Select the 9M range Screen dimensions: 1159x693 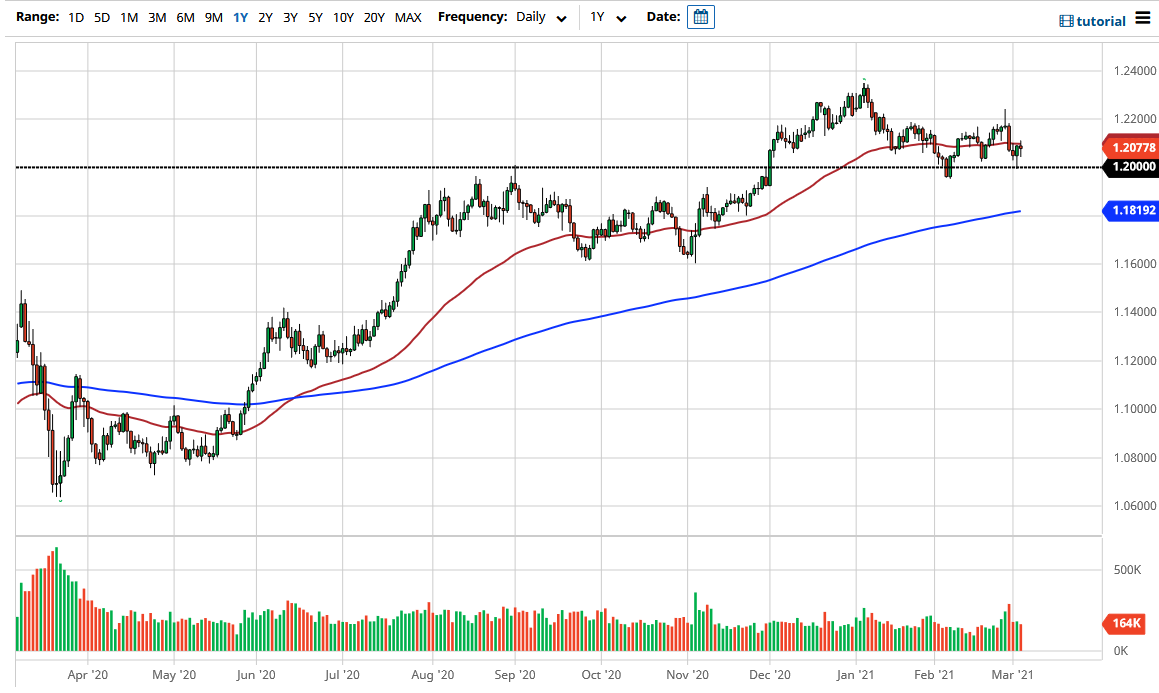[212, 17]
